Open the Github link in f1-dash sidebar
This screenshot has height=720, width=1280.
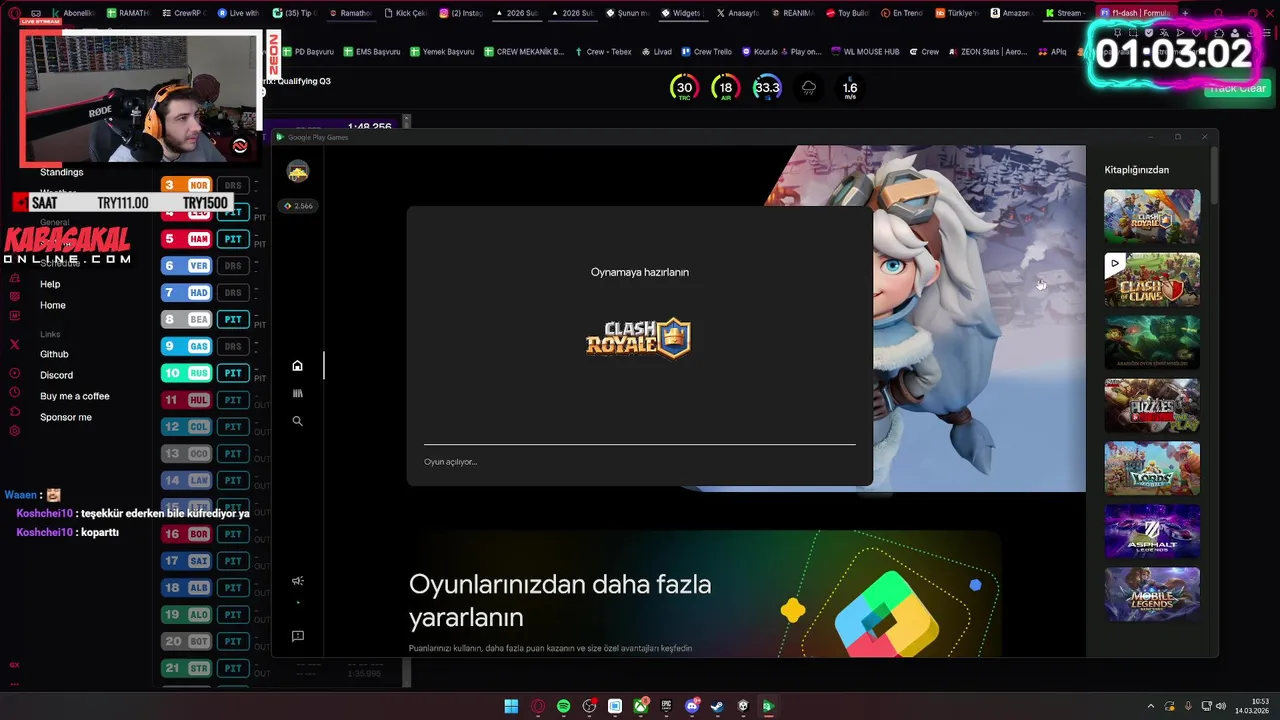click(x=54, y=354)
